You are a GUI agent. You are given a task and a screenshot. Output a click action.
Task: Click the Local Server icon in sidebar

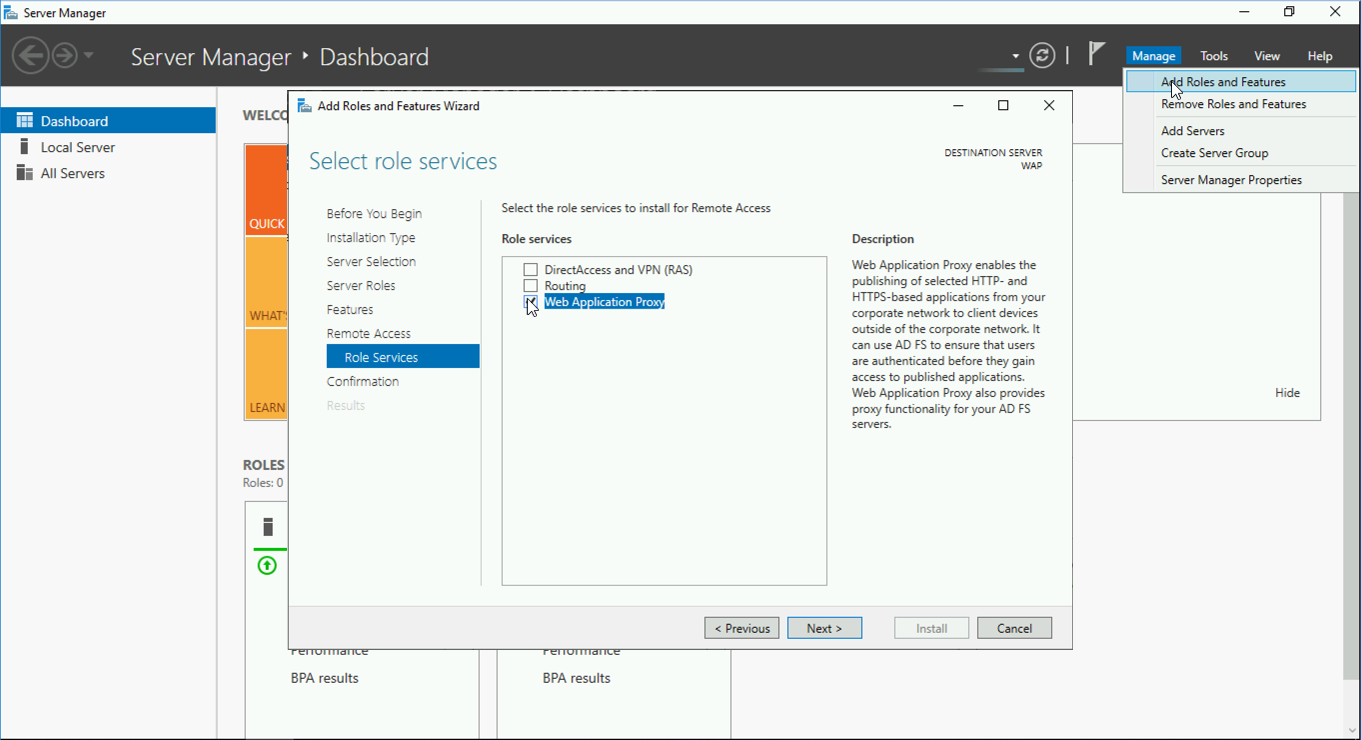tap(25, 147)
